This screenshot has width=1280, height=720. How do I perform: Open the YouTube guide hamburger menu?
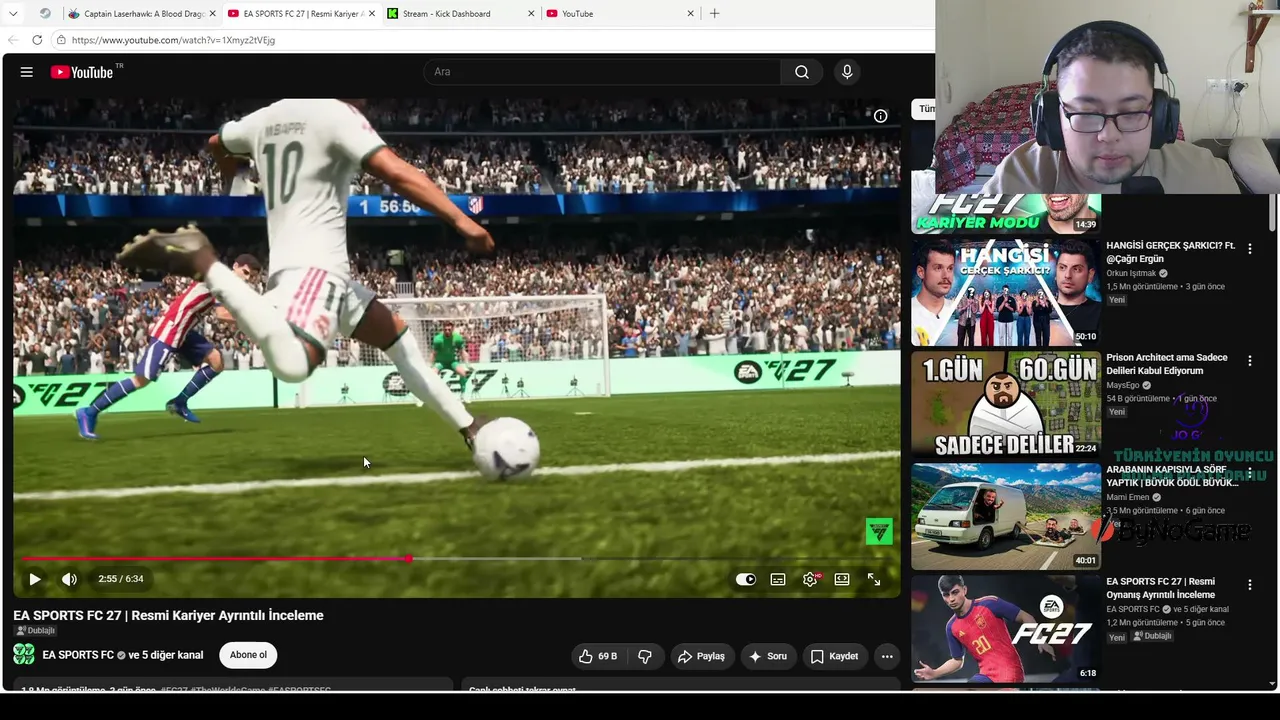(27, 72)
